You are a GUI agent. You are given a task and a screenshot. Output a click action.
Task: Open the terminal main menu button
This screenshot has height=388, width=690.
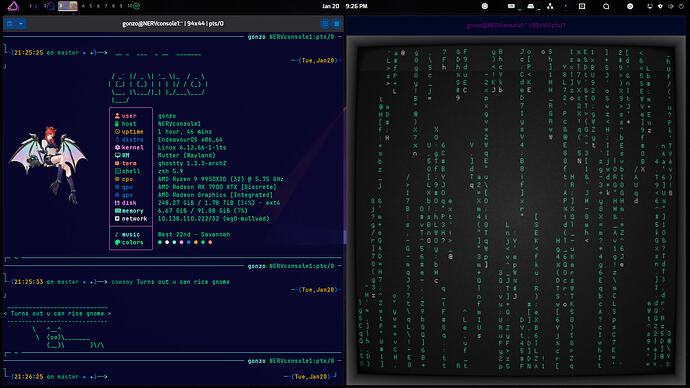pos(337,23)
